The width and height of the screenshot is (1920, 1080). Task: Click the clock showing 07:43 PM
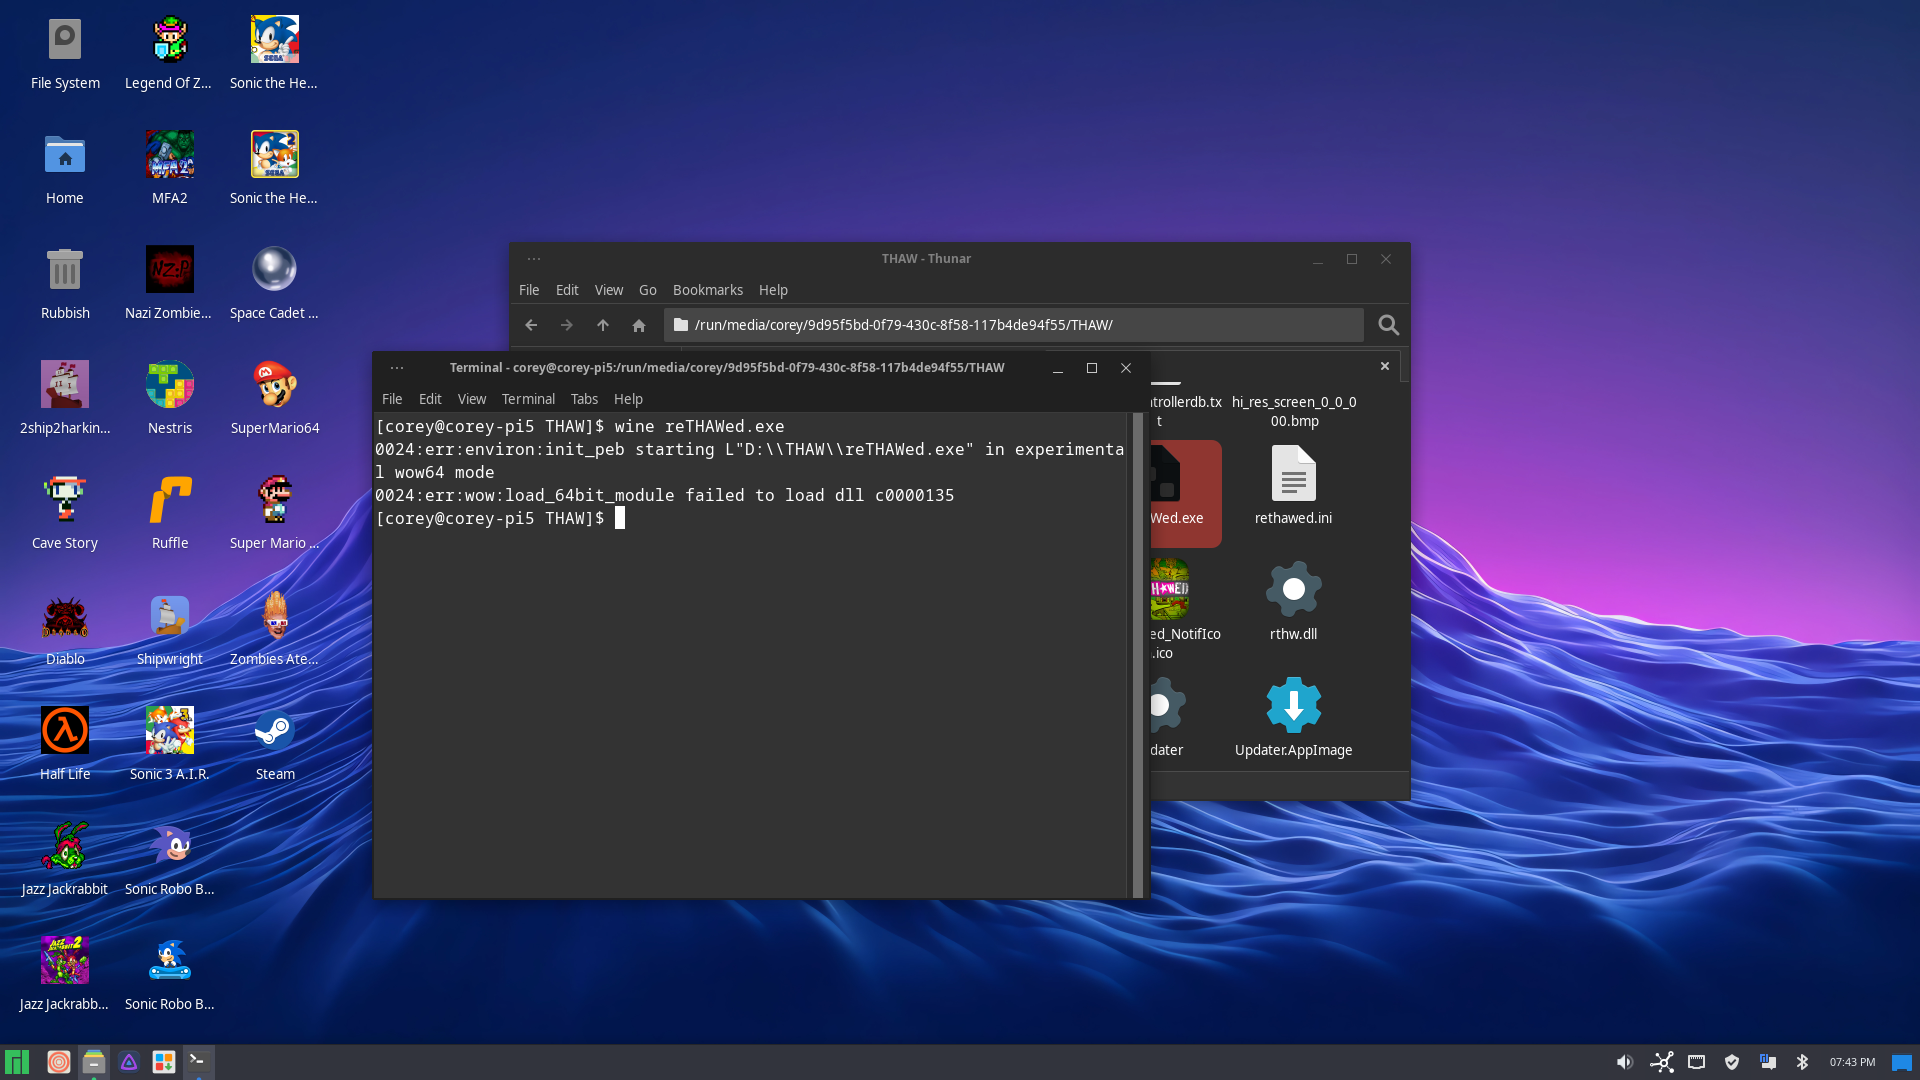point(1852,1062)
